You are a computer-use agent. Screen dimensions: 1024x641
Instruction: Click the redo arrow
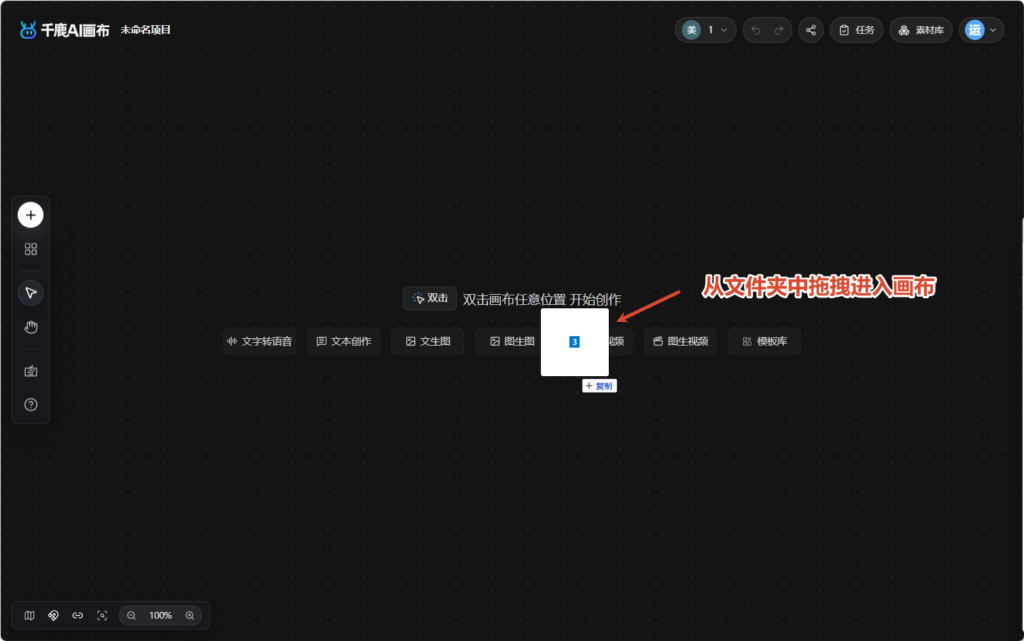click(x=778, y=30)
